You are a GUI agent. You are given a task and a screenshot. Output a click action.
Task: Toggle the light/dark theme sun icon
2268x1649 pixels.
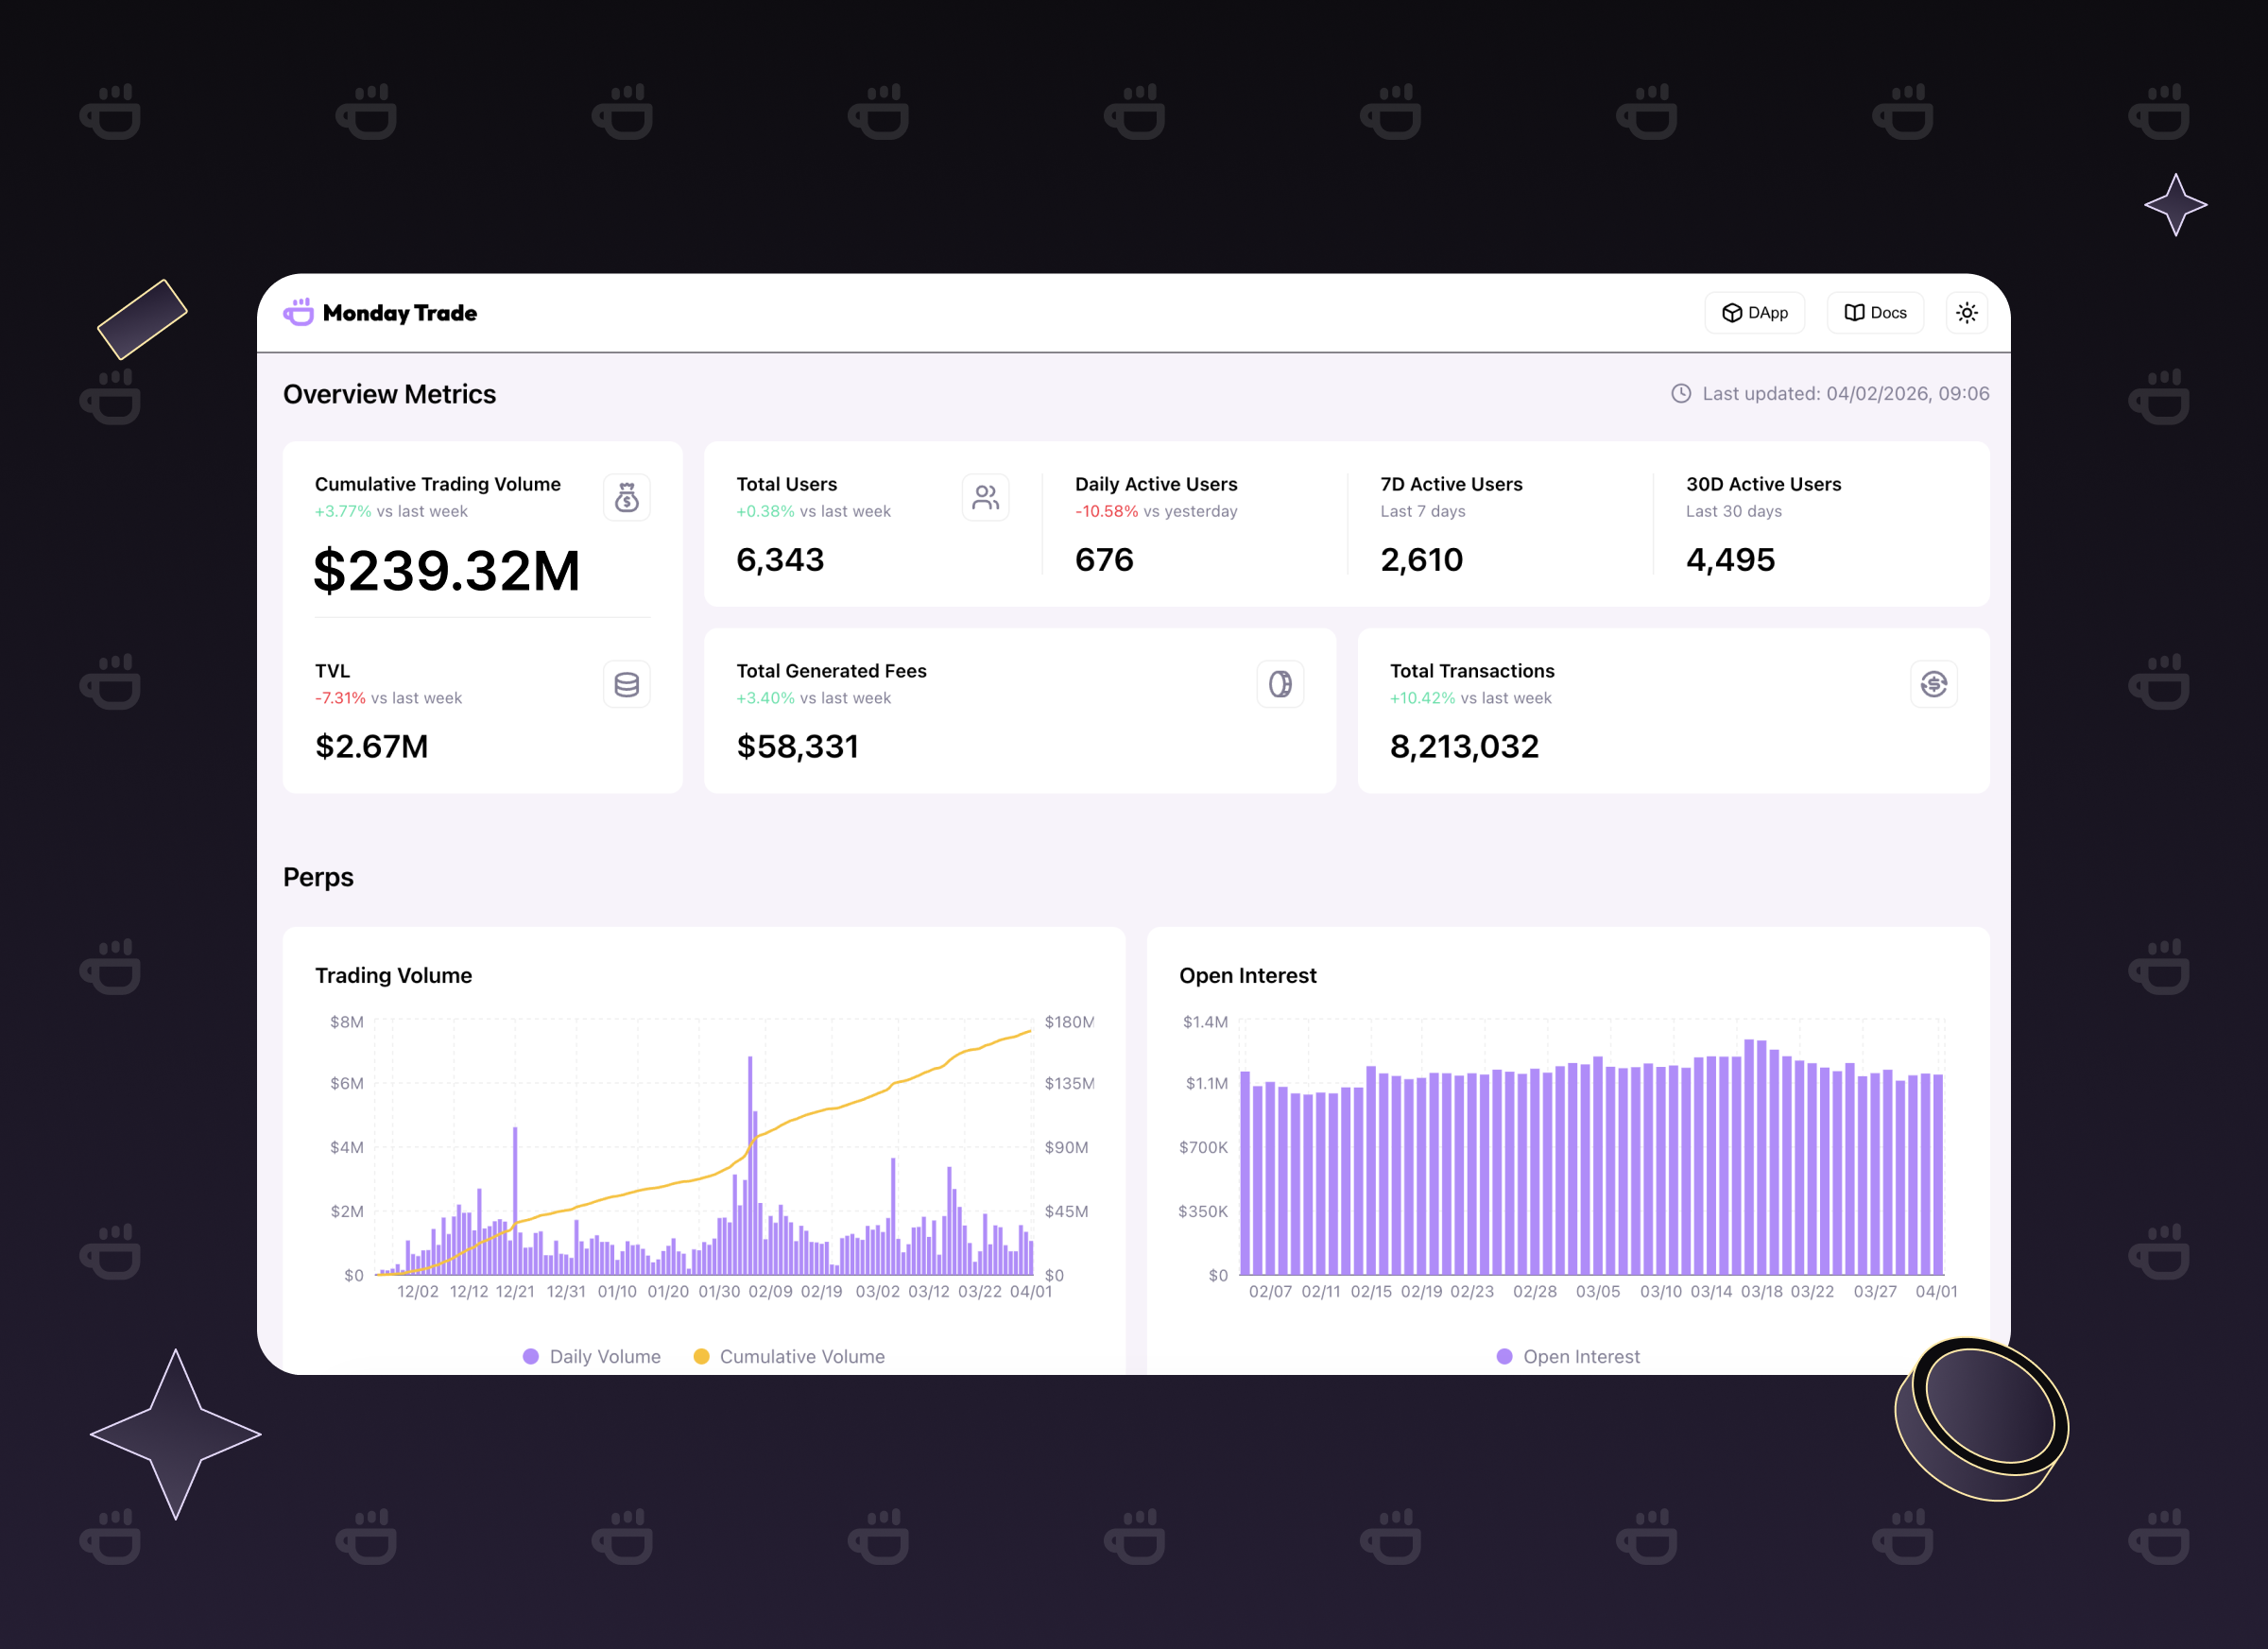coord(1966,312)
